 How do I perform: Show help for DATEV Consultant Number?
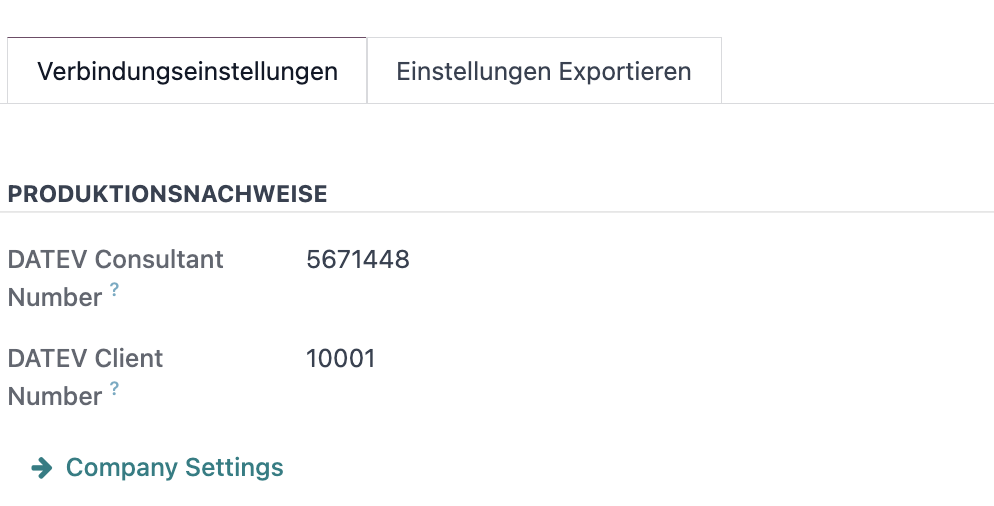point(114,289)
